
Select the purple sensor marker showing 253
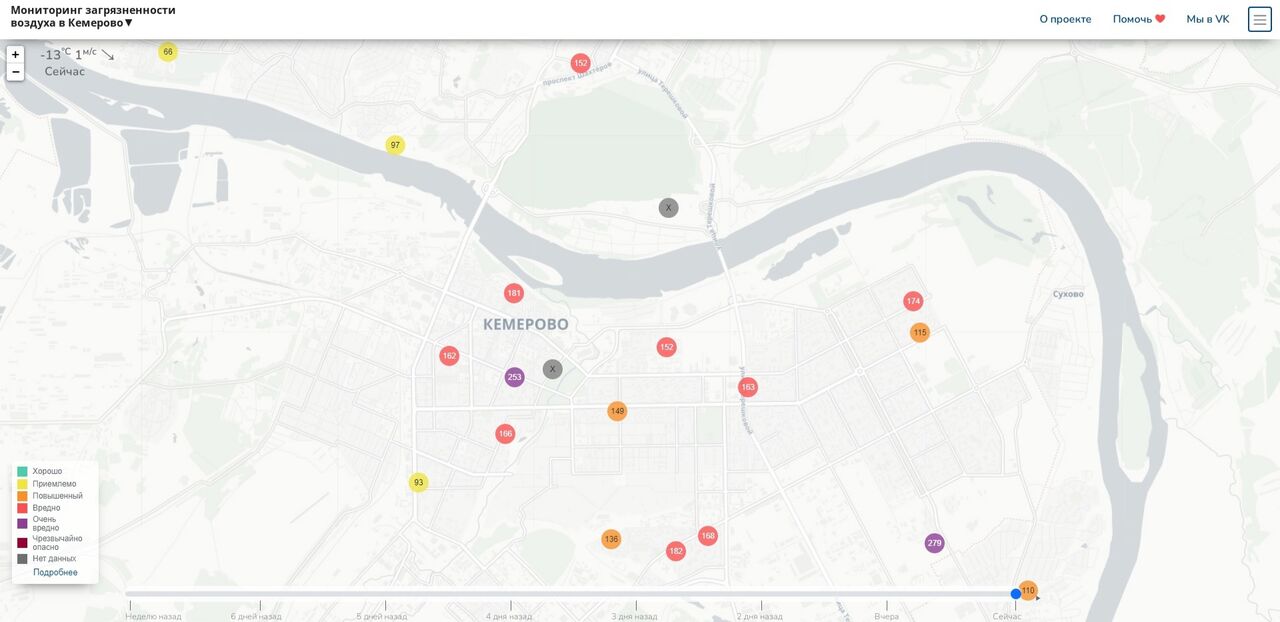pos(514,377)
